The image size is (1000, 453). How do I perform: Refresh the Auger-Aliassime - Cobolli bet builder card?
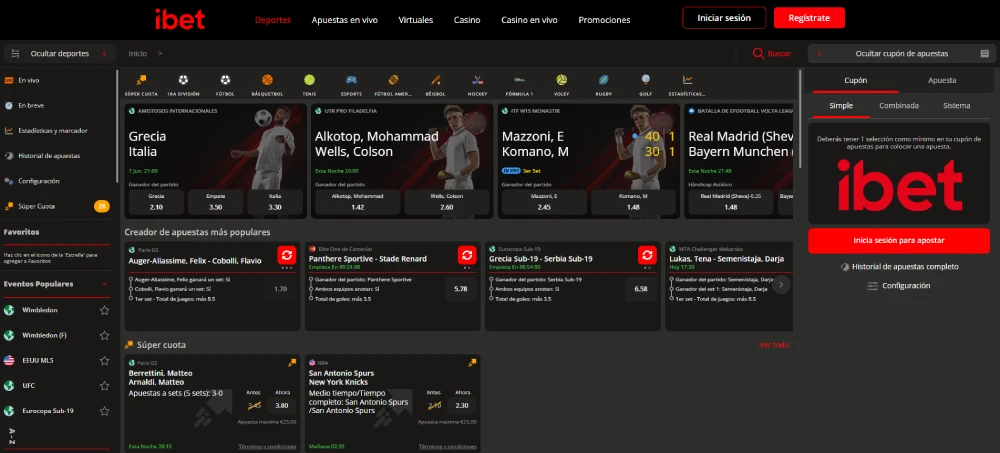(x=287, y=255)
